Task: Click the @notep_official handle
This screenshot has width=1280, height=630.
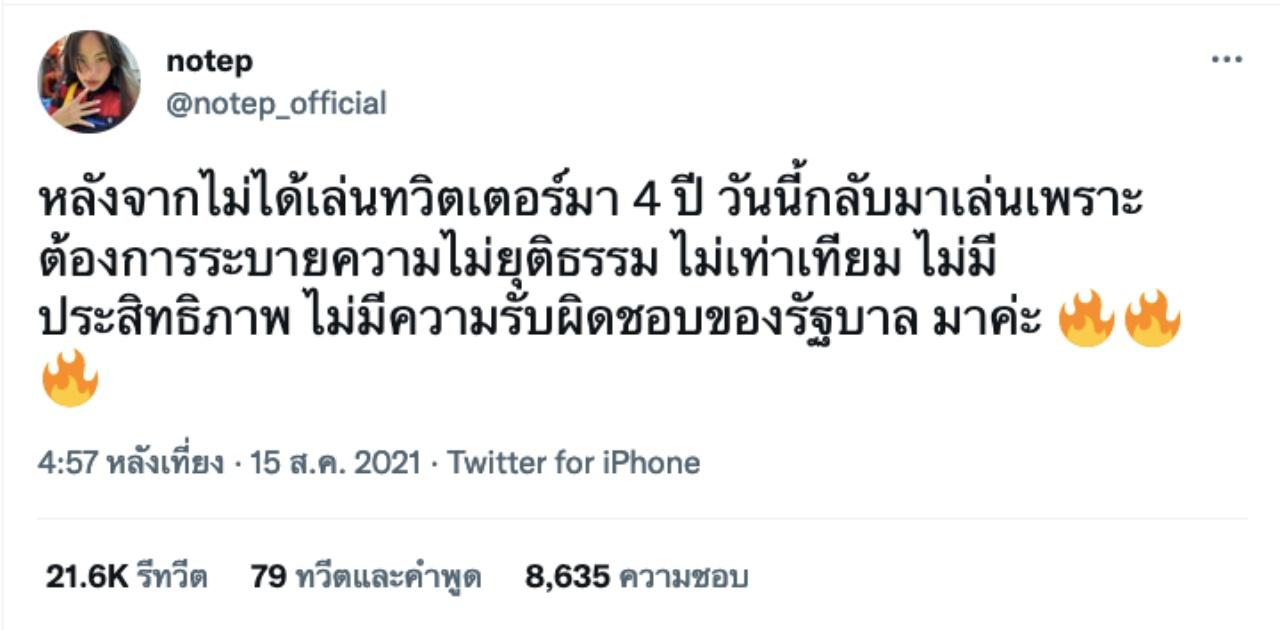Action: 276,103
